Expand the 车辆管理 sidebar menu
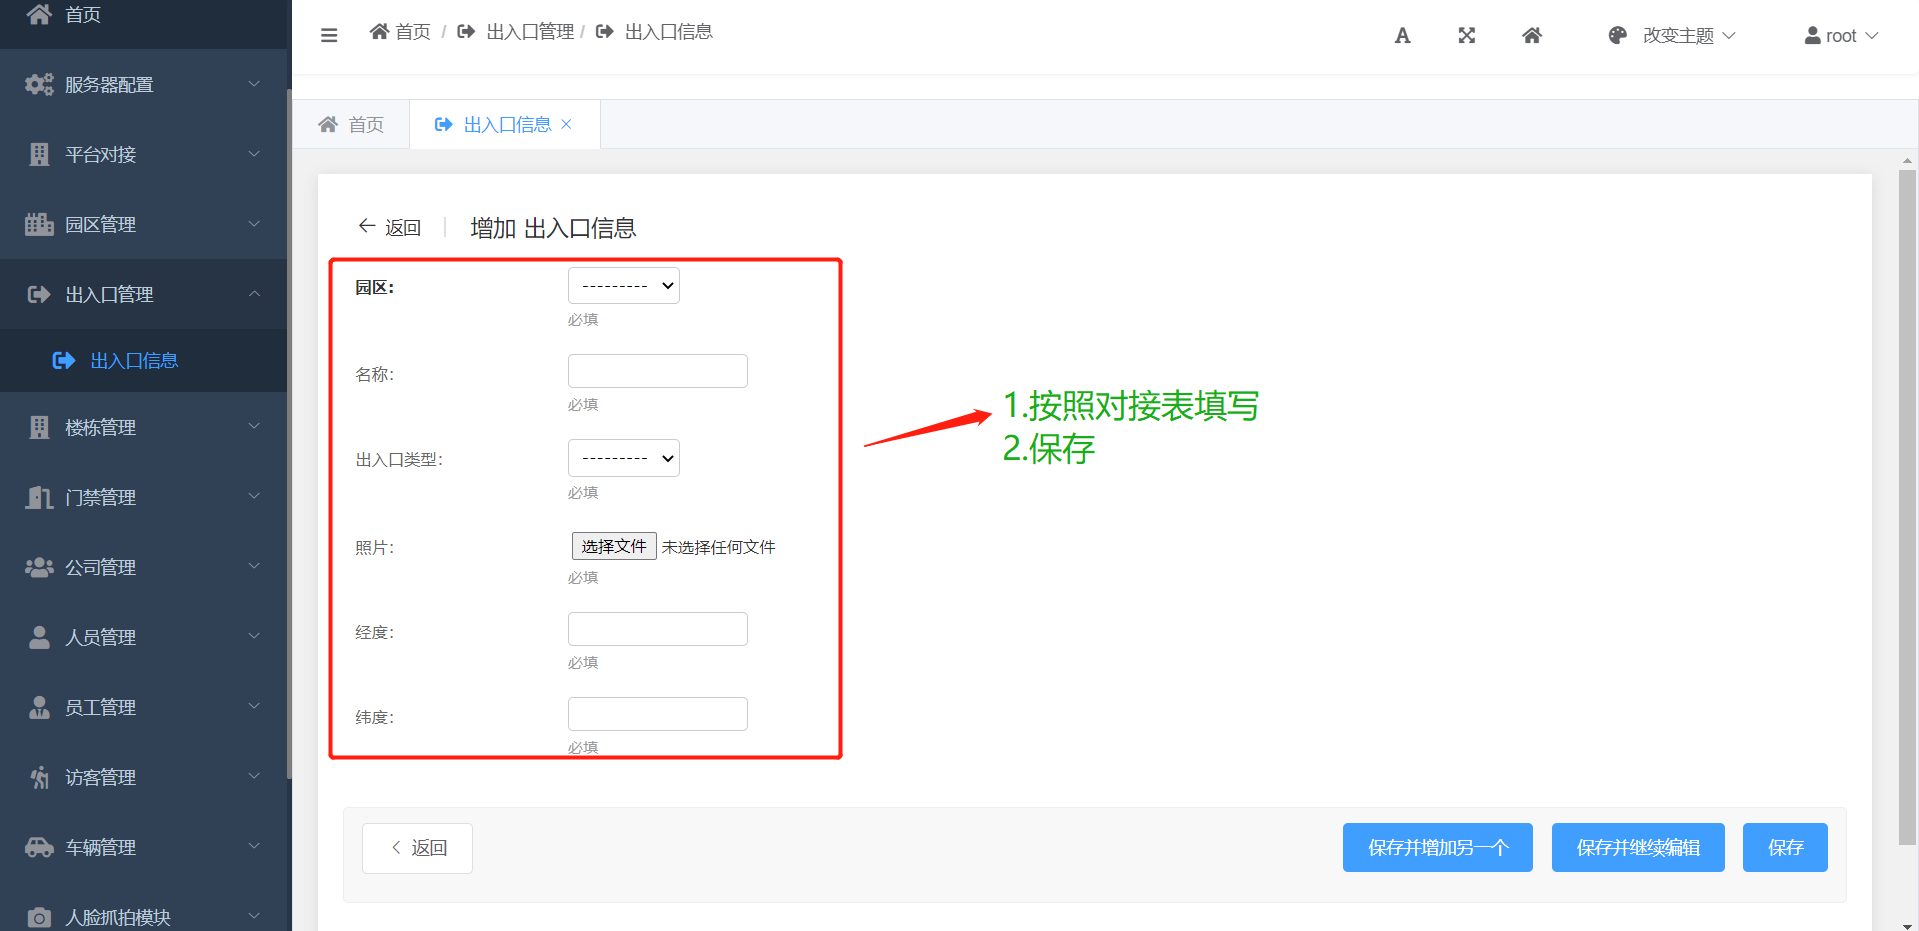 tap(143, 847)
